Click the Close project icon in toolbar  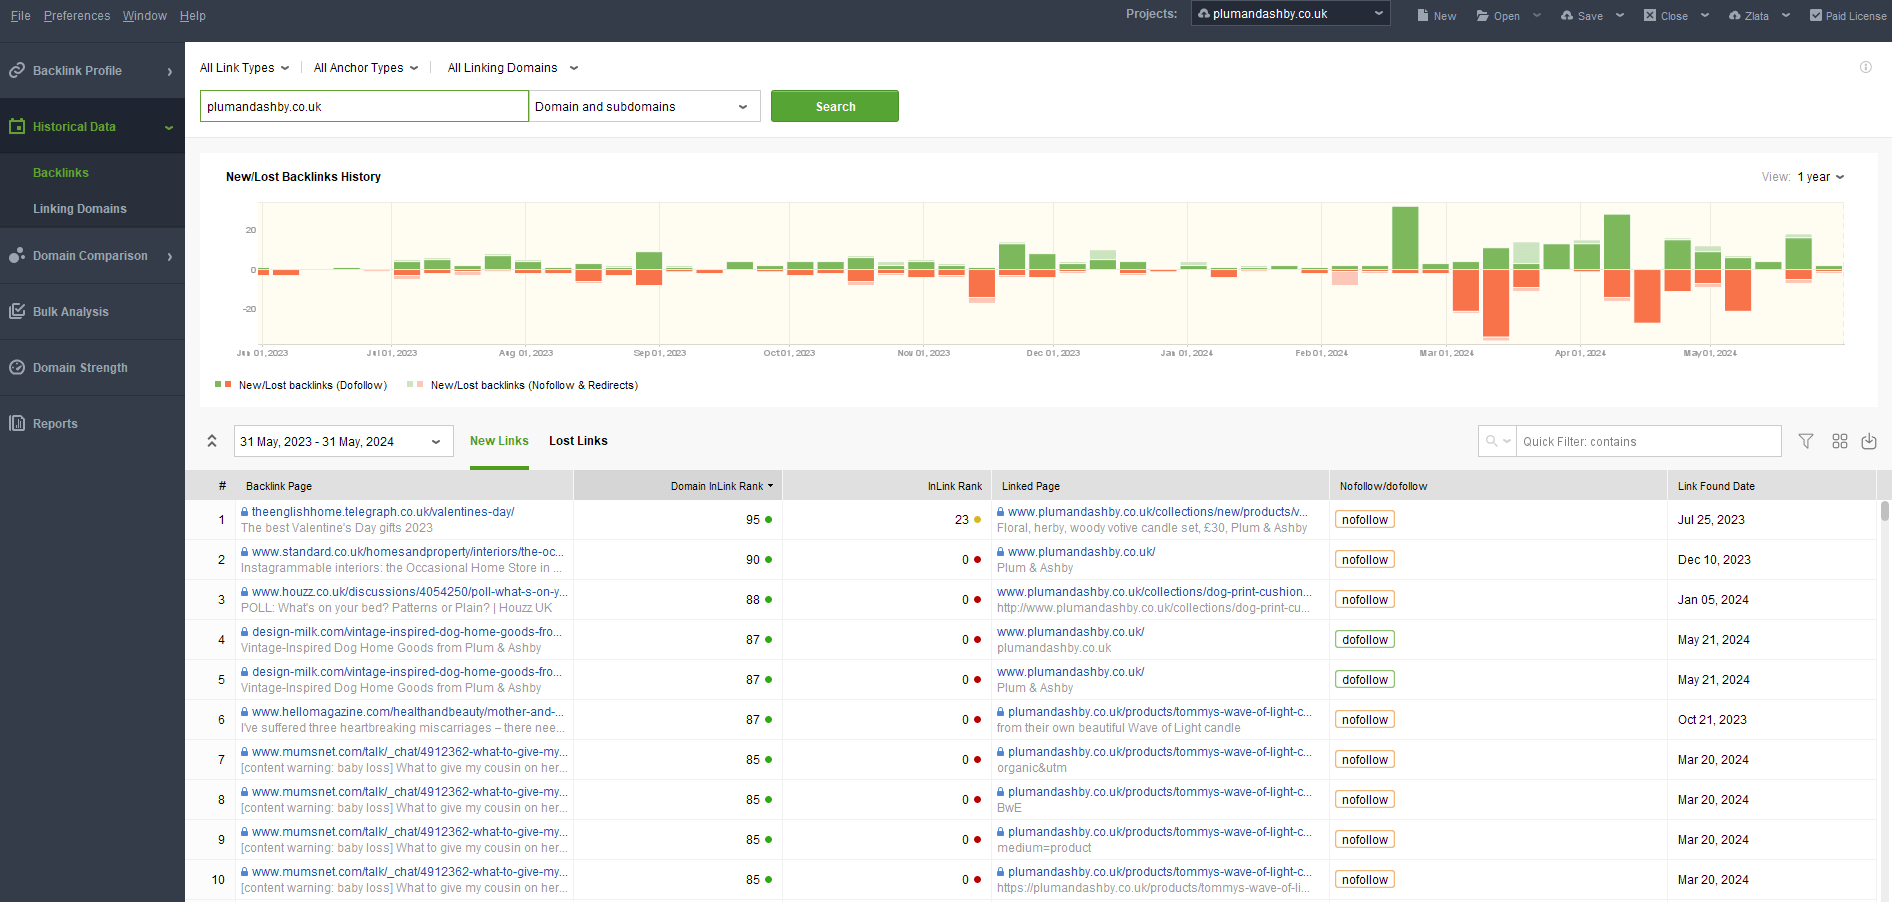pos(1650,15)
